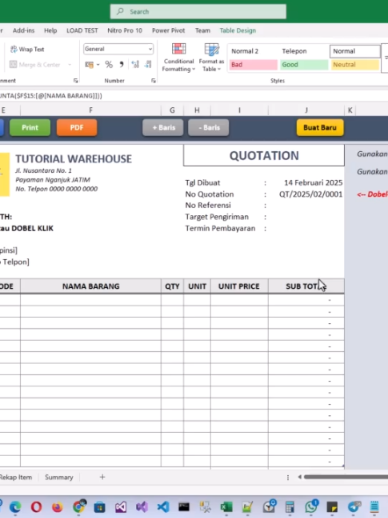Viewport: 388px width, 518px height.
Task: Apply the Good cell style
Action: click(x=304, y=65)
